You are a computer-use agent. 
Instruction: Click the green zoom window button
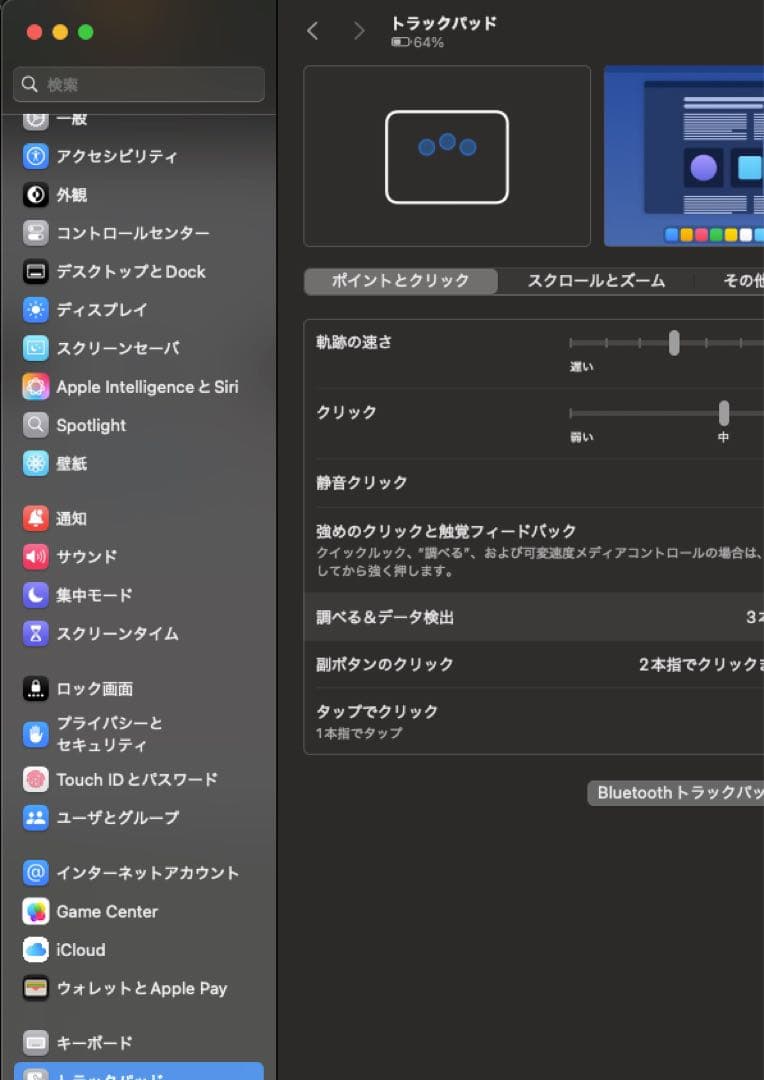(85, 32)
